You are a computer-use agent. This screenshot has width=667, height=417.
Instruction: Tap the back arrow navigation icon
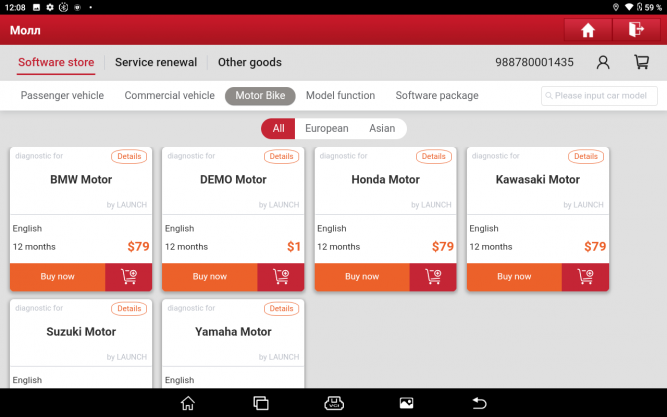pos(479,403)
